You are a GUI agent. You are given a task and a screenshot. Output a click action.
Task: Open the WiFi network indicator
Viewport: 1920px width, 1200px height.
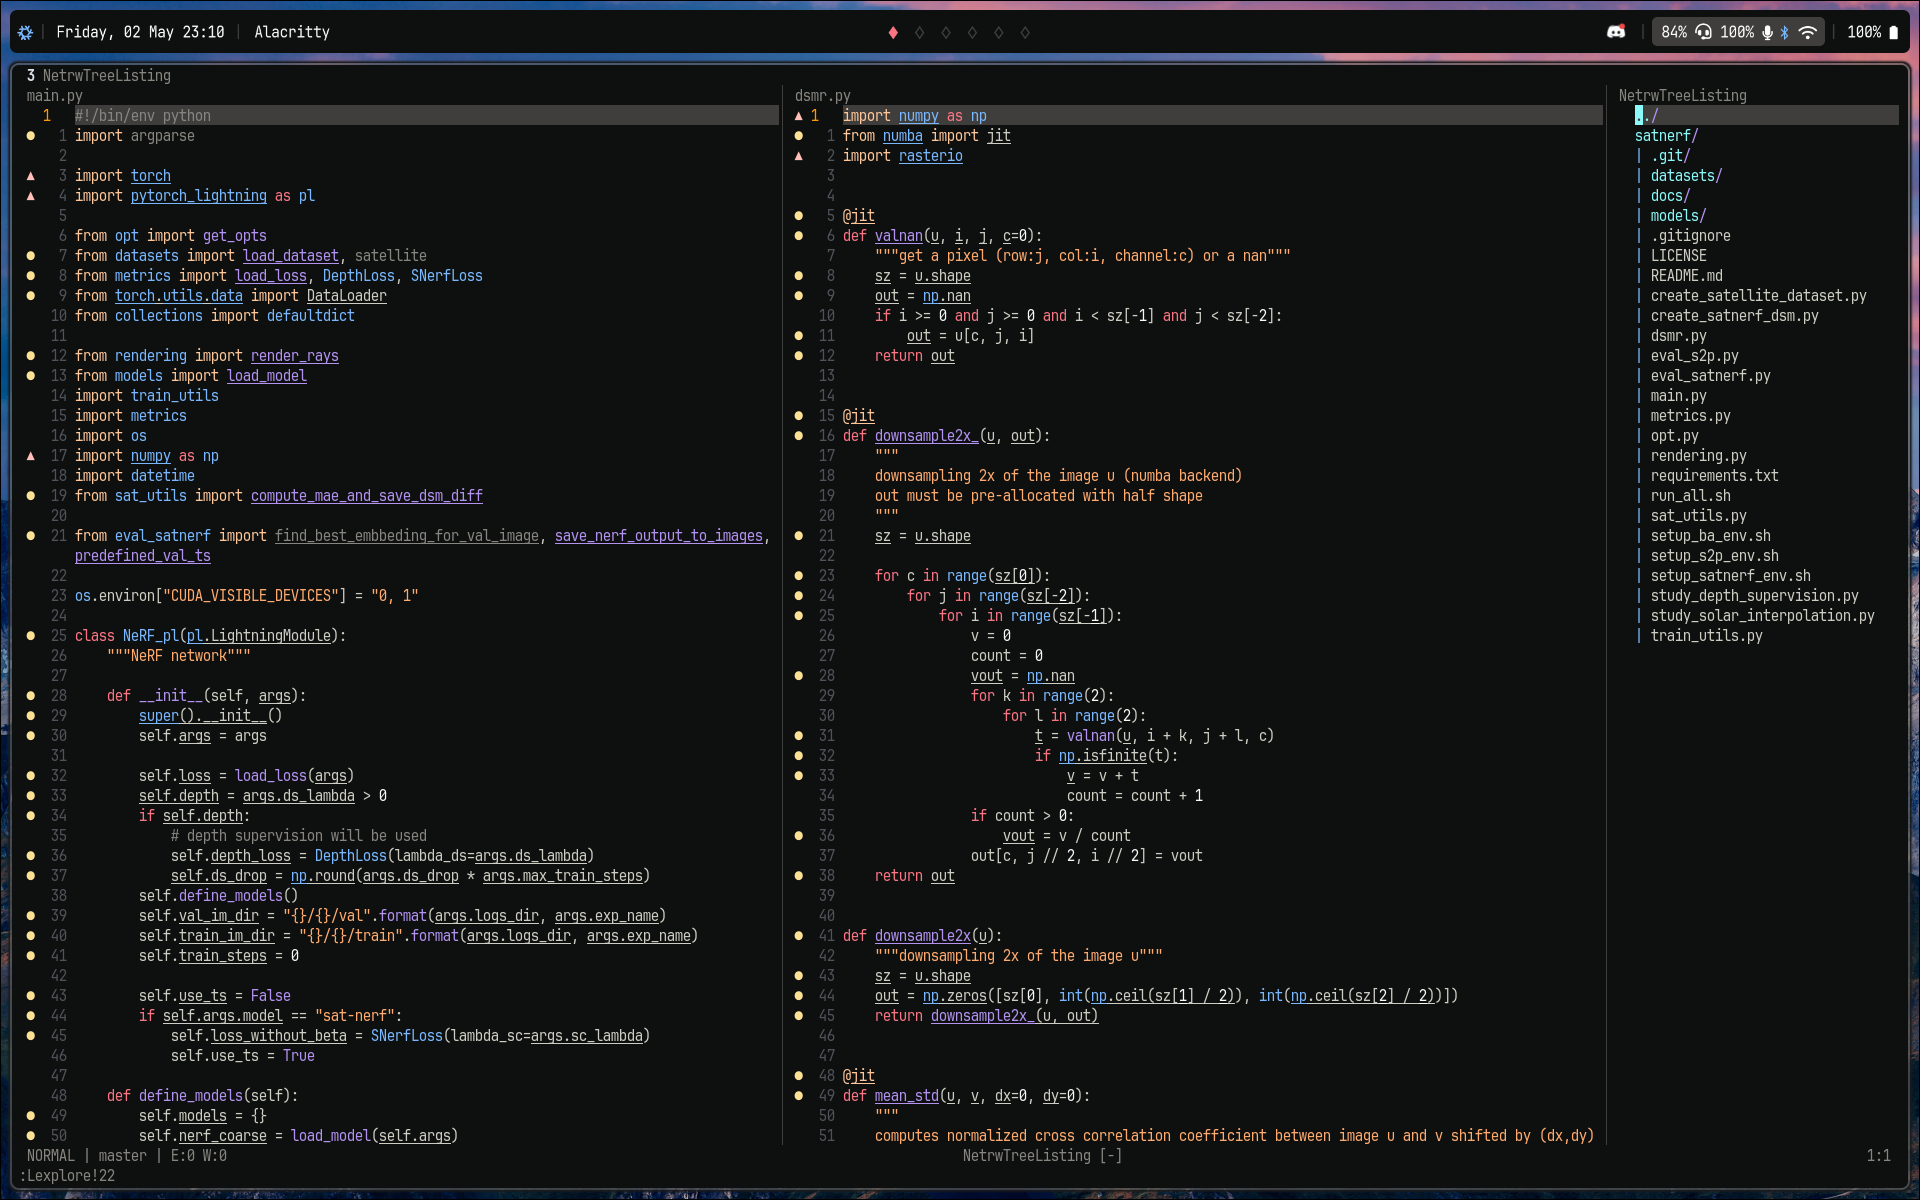[x=1807, y=32]
